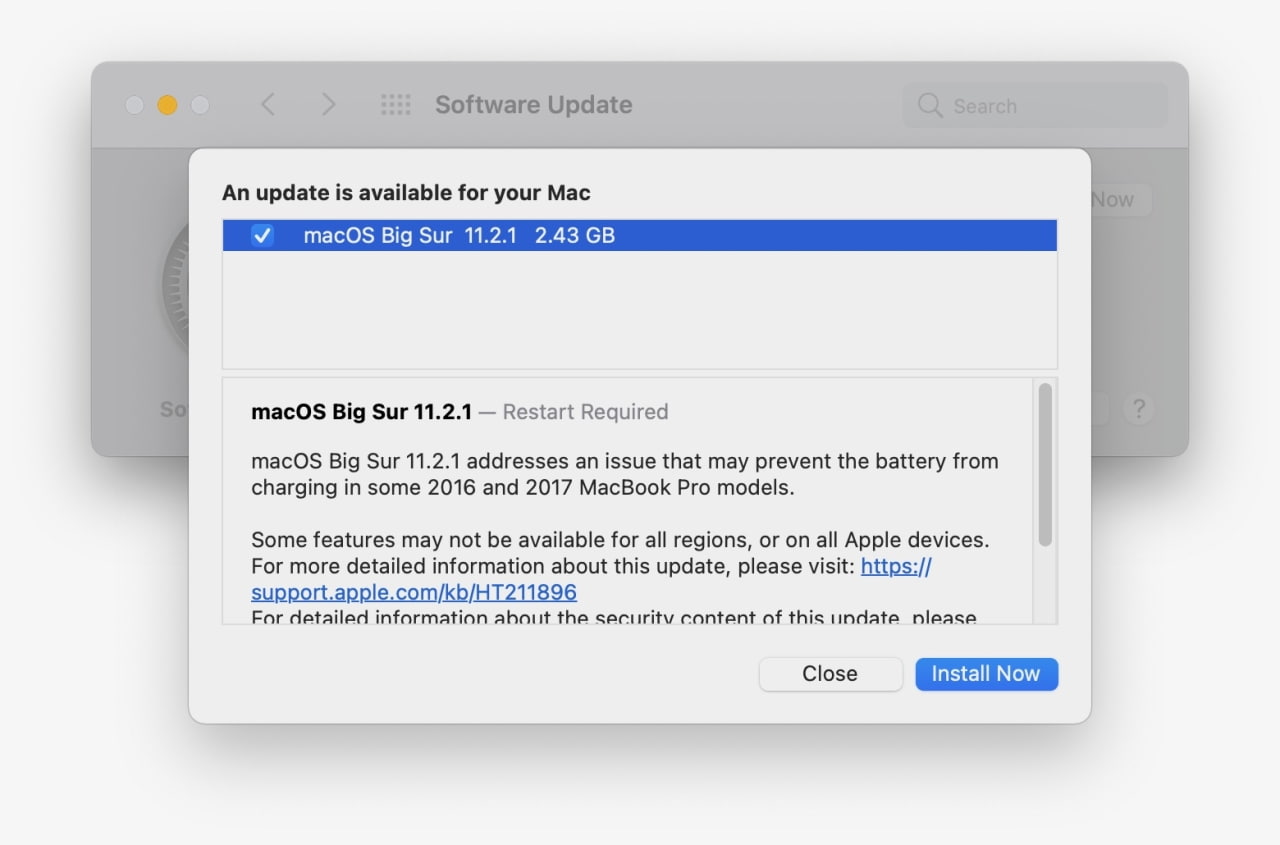
Task: Go forward with the right chevron
Action: coord(328,105)
